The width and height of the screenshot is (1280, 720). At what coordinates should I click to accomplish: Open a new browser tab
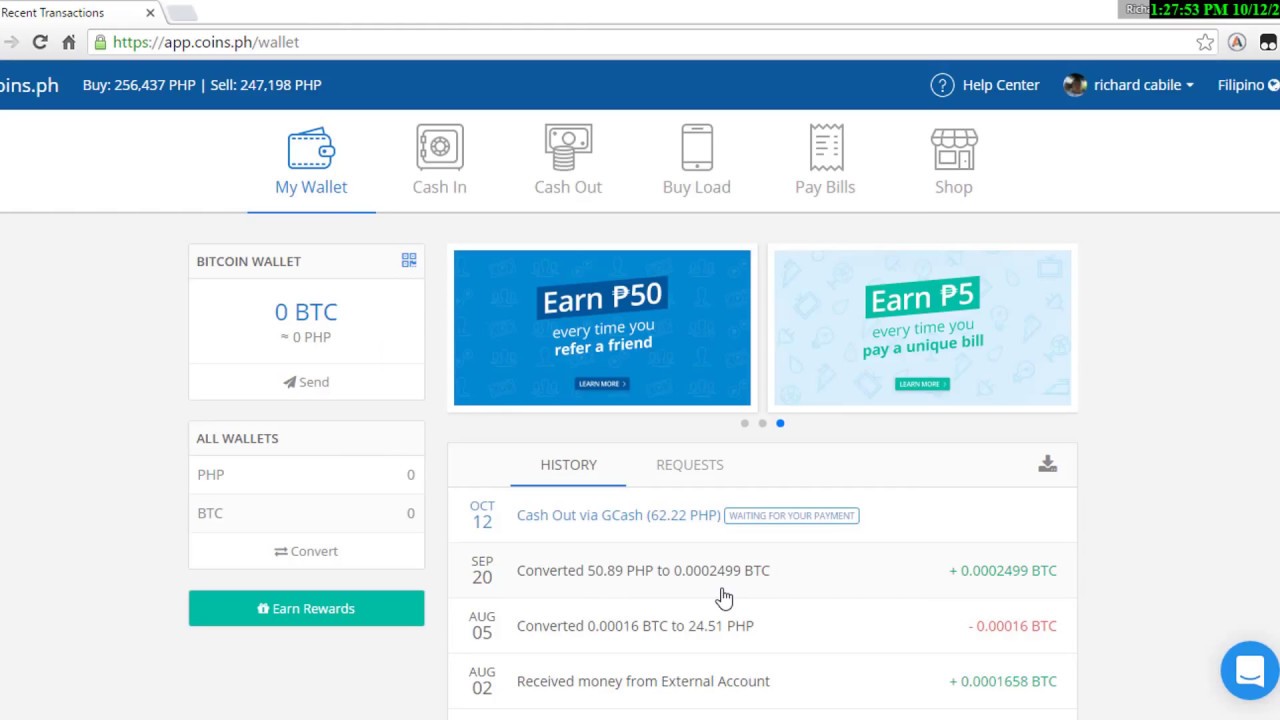[181, 13]
